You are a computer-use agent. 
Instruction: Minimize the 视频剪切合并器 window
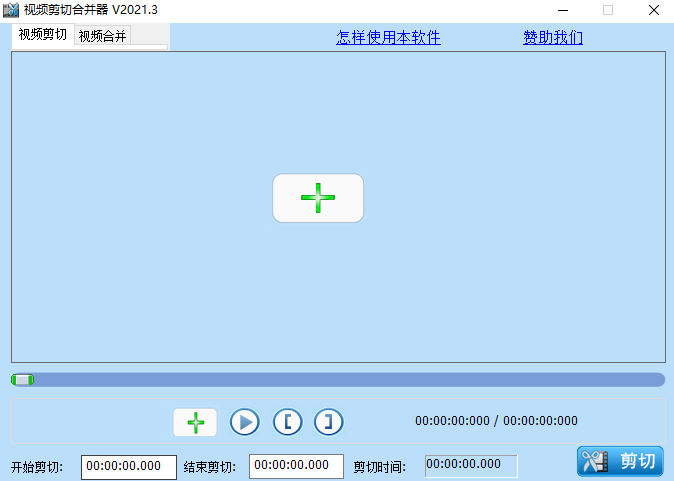pyautogui.click(x=562, y=10)
